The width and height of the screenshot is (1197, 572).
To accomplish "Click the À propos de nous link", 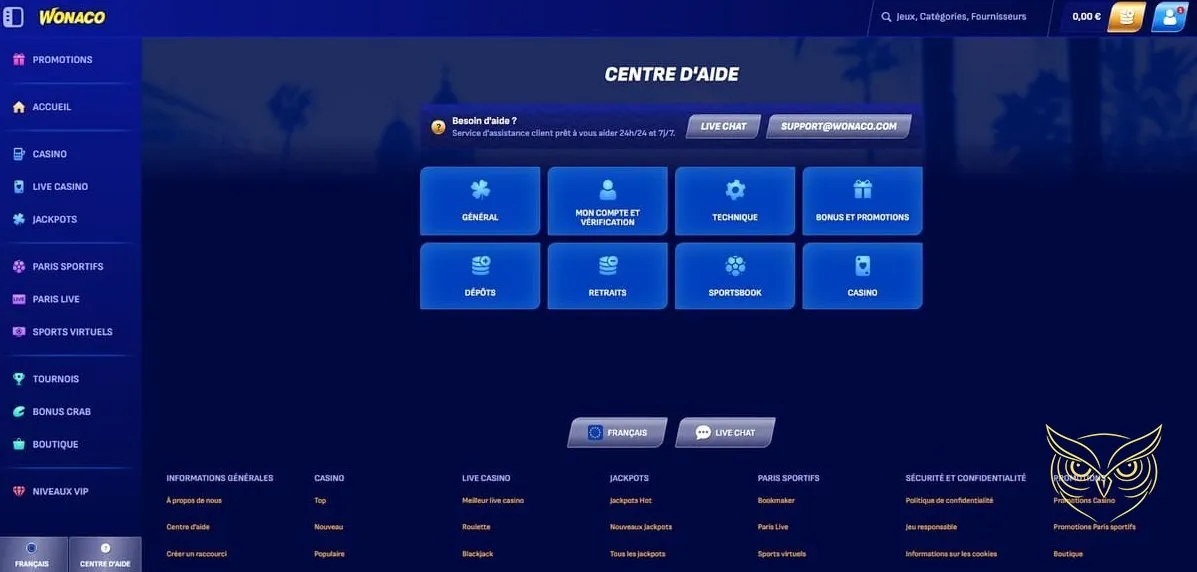I will click(194, 501).
